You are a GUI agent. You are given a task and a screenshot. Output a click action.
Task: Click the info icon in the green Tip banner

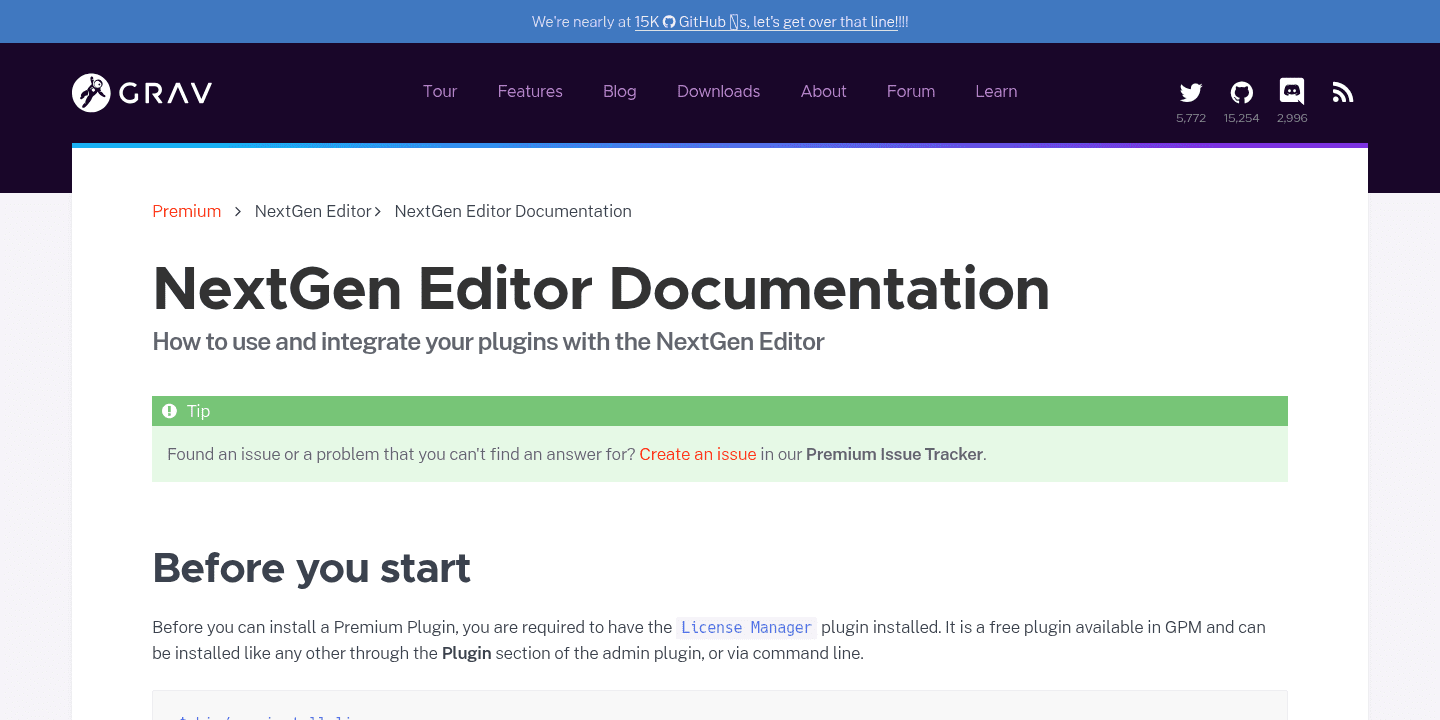(x=169, y=411)
